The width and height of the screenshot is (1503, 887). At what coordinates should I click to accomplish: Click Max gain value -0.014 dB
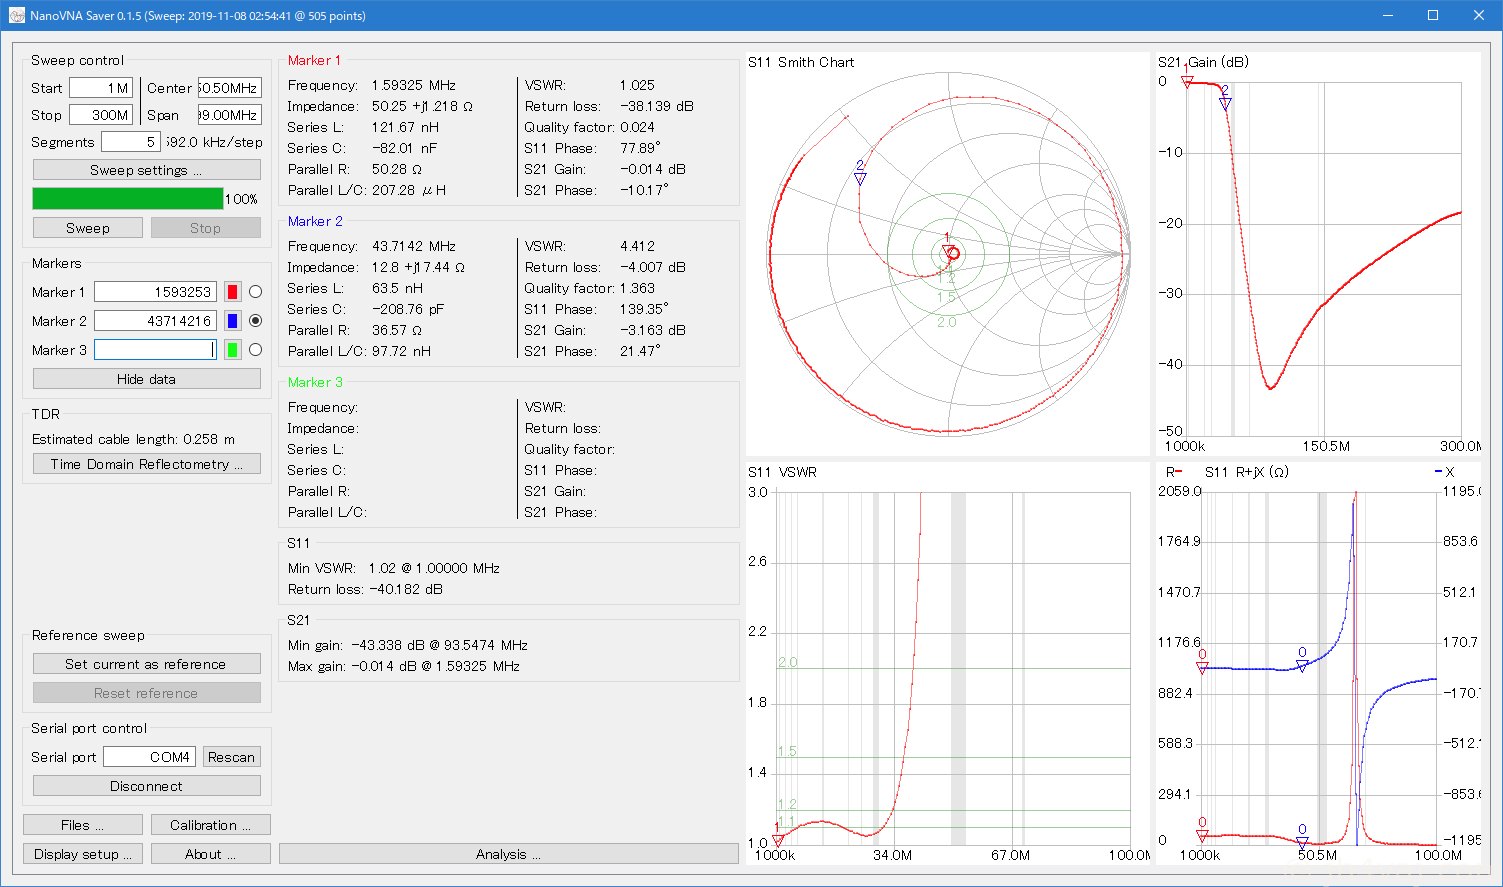[x=388, y=666]
